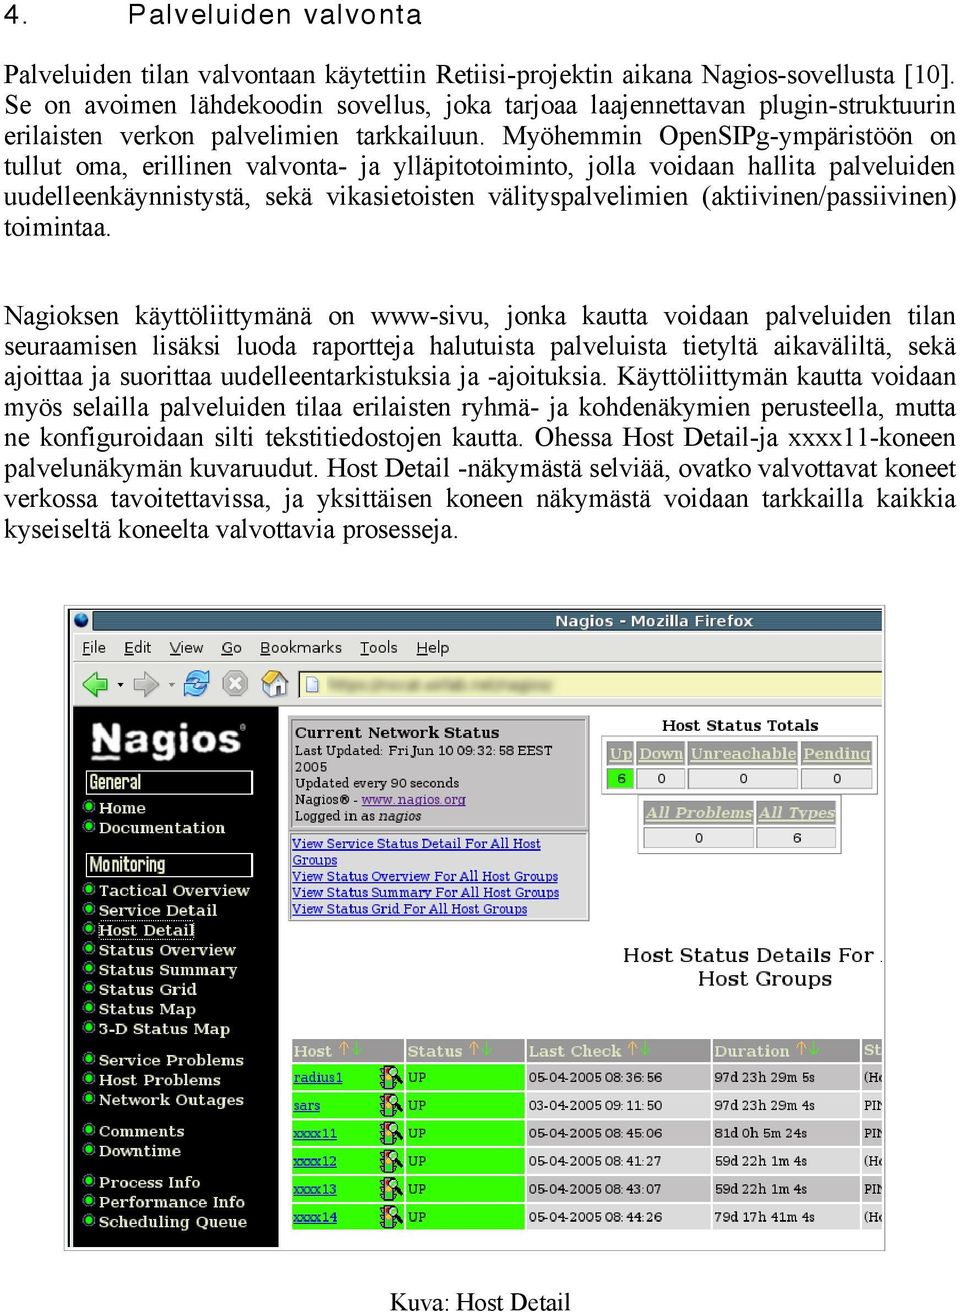
Task: Open Scheduling Queue in the sidebar
Action: click(x=172, y=1222)
